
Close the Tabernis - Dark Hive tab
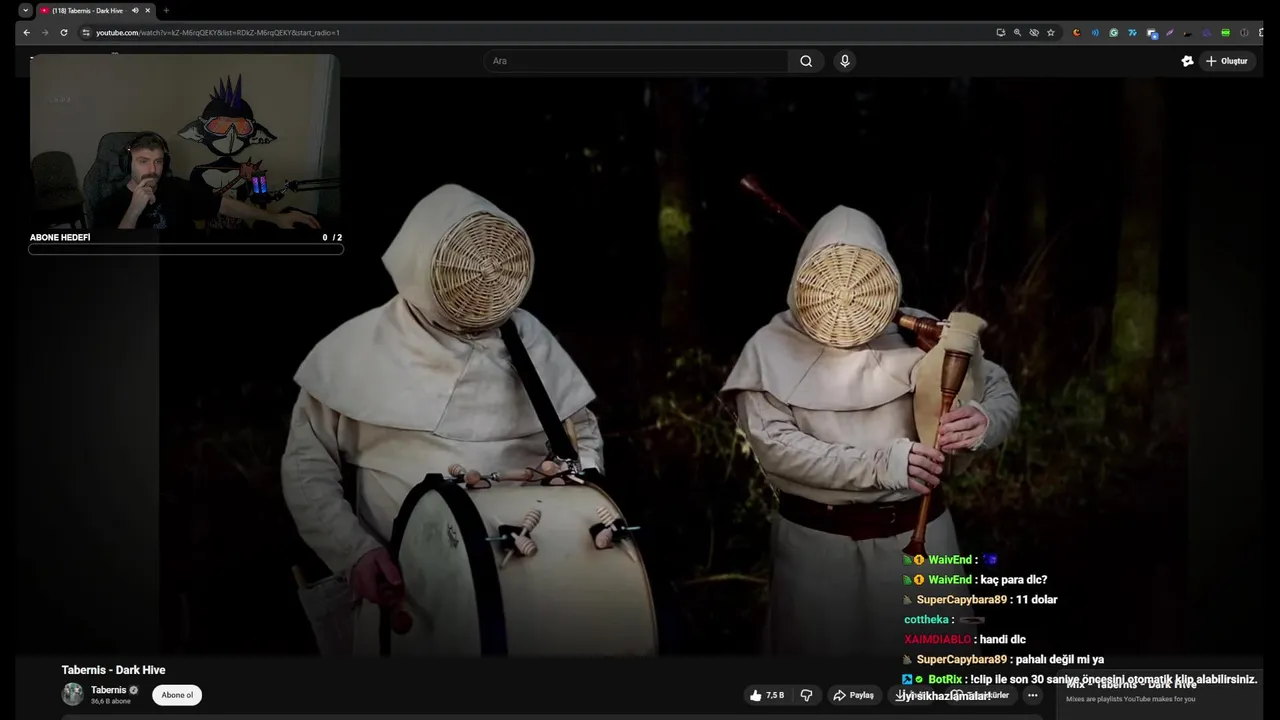tap(148, 10)
